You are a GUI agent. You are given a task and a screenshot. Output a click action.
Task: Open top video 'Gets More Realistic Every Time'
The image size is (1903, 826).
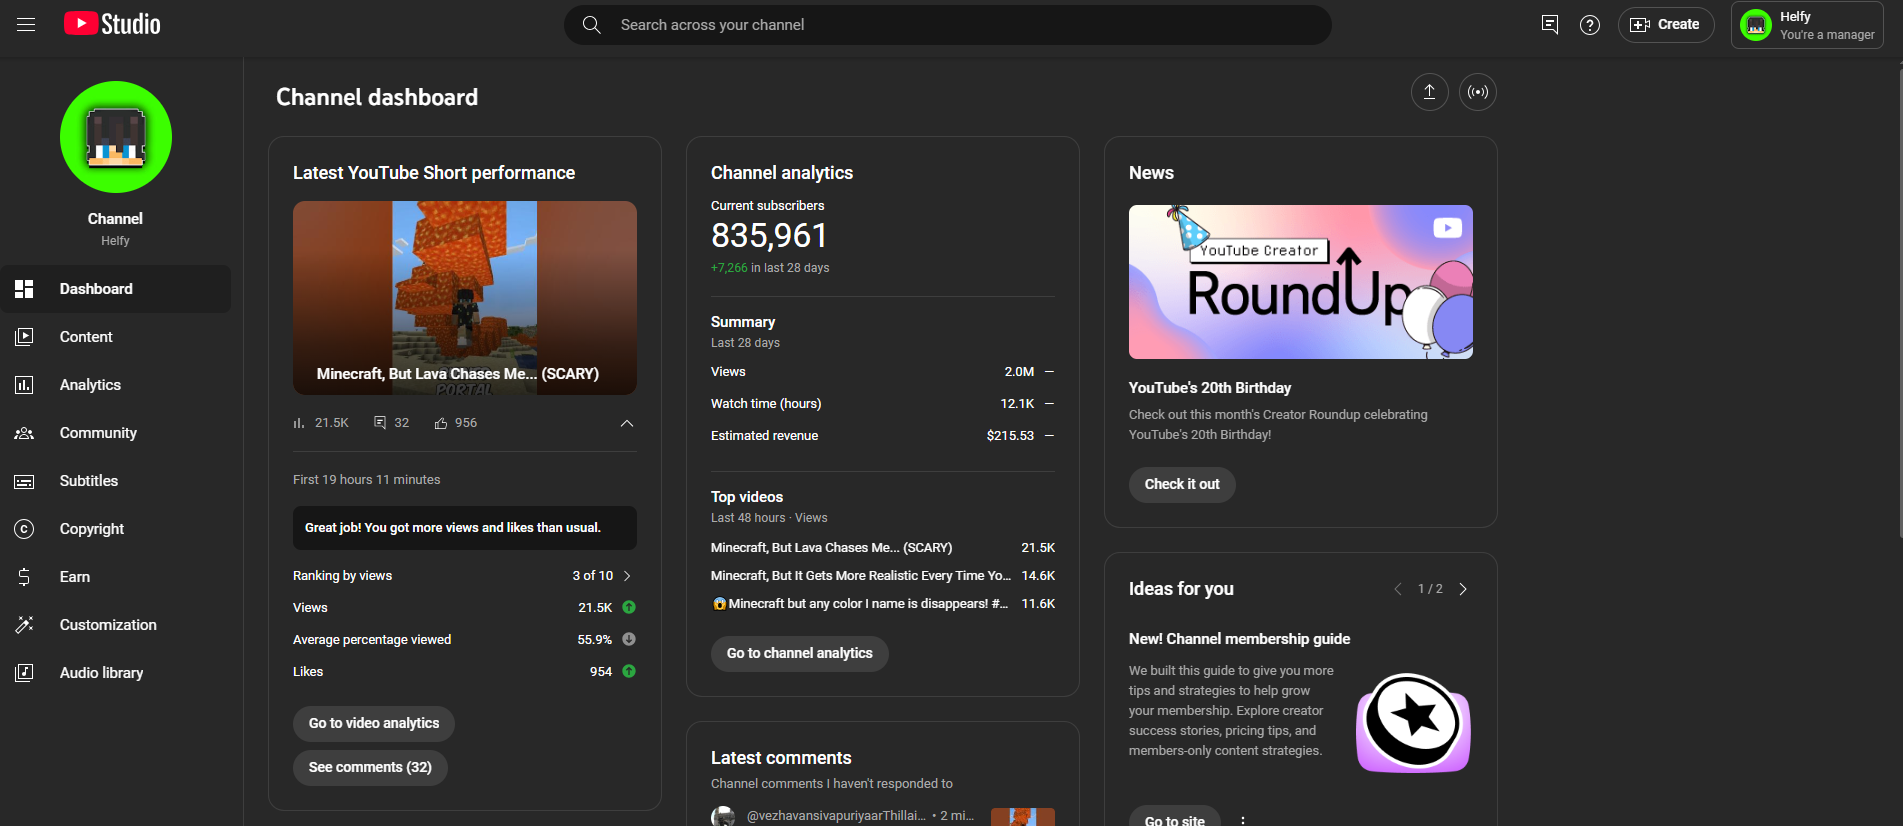(x=861, y=576)
